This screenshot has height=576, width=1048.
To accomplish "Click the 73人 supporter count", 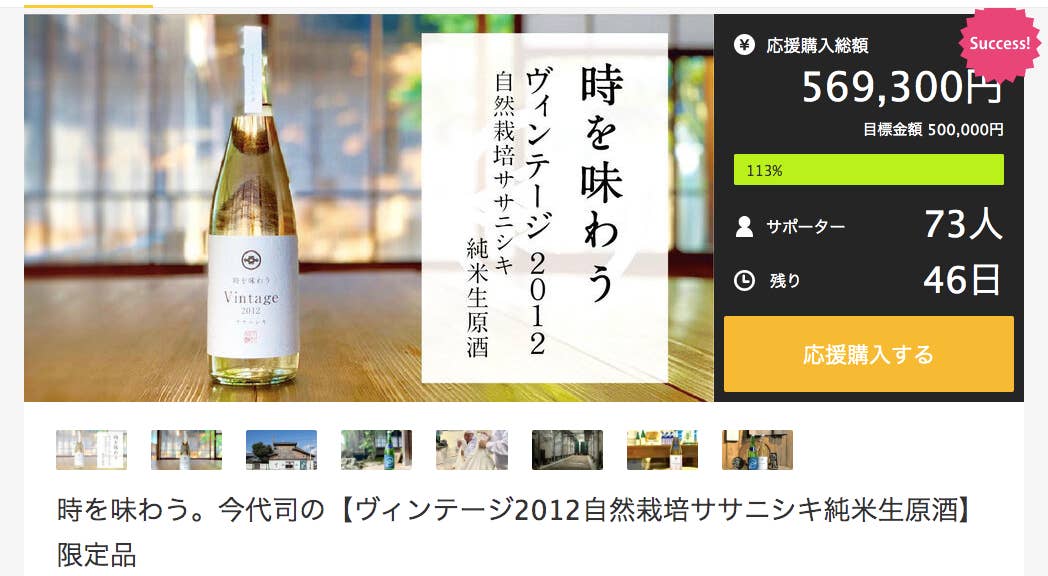I will tap(963, 224).
